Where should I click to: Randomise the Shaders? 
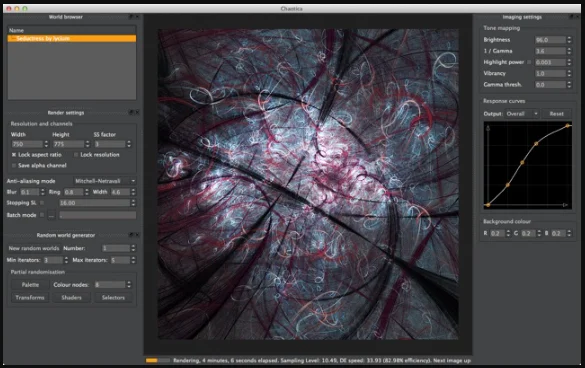71,297
